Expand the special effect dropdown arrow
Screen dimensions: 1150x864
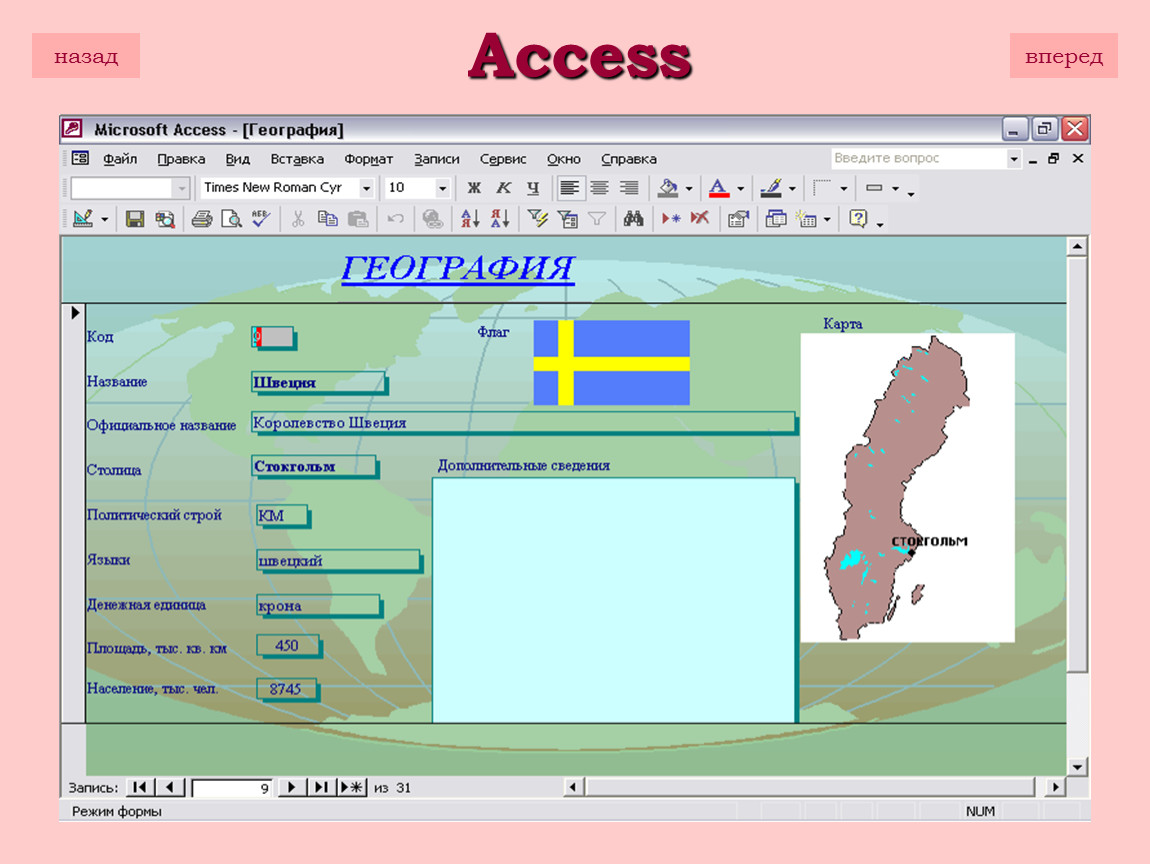(896, 188)
